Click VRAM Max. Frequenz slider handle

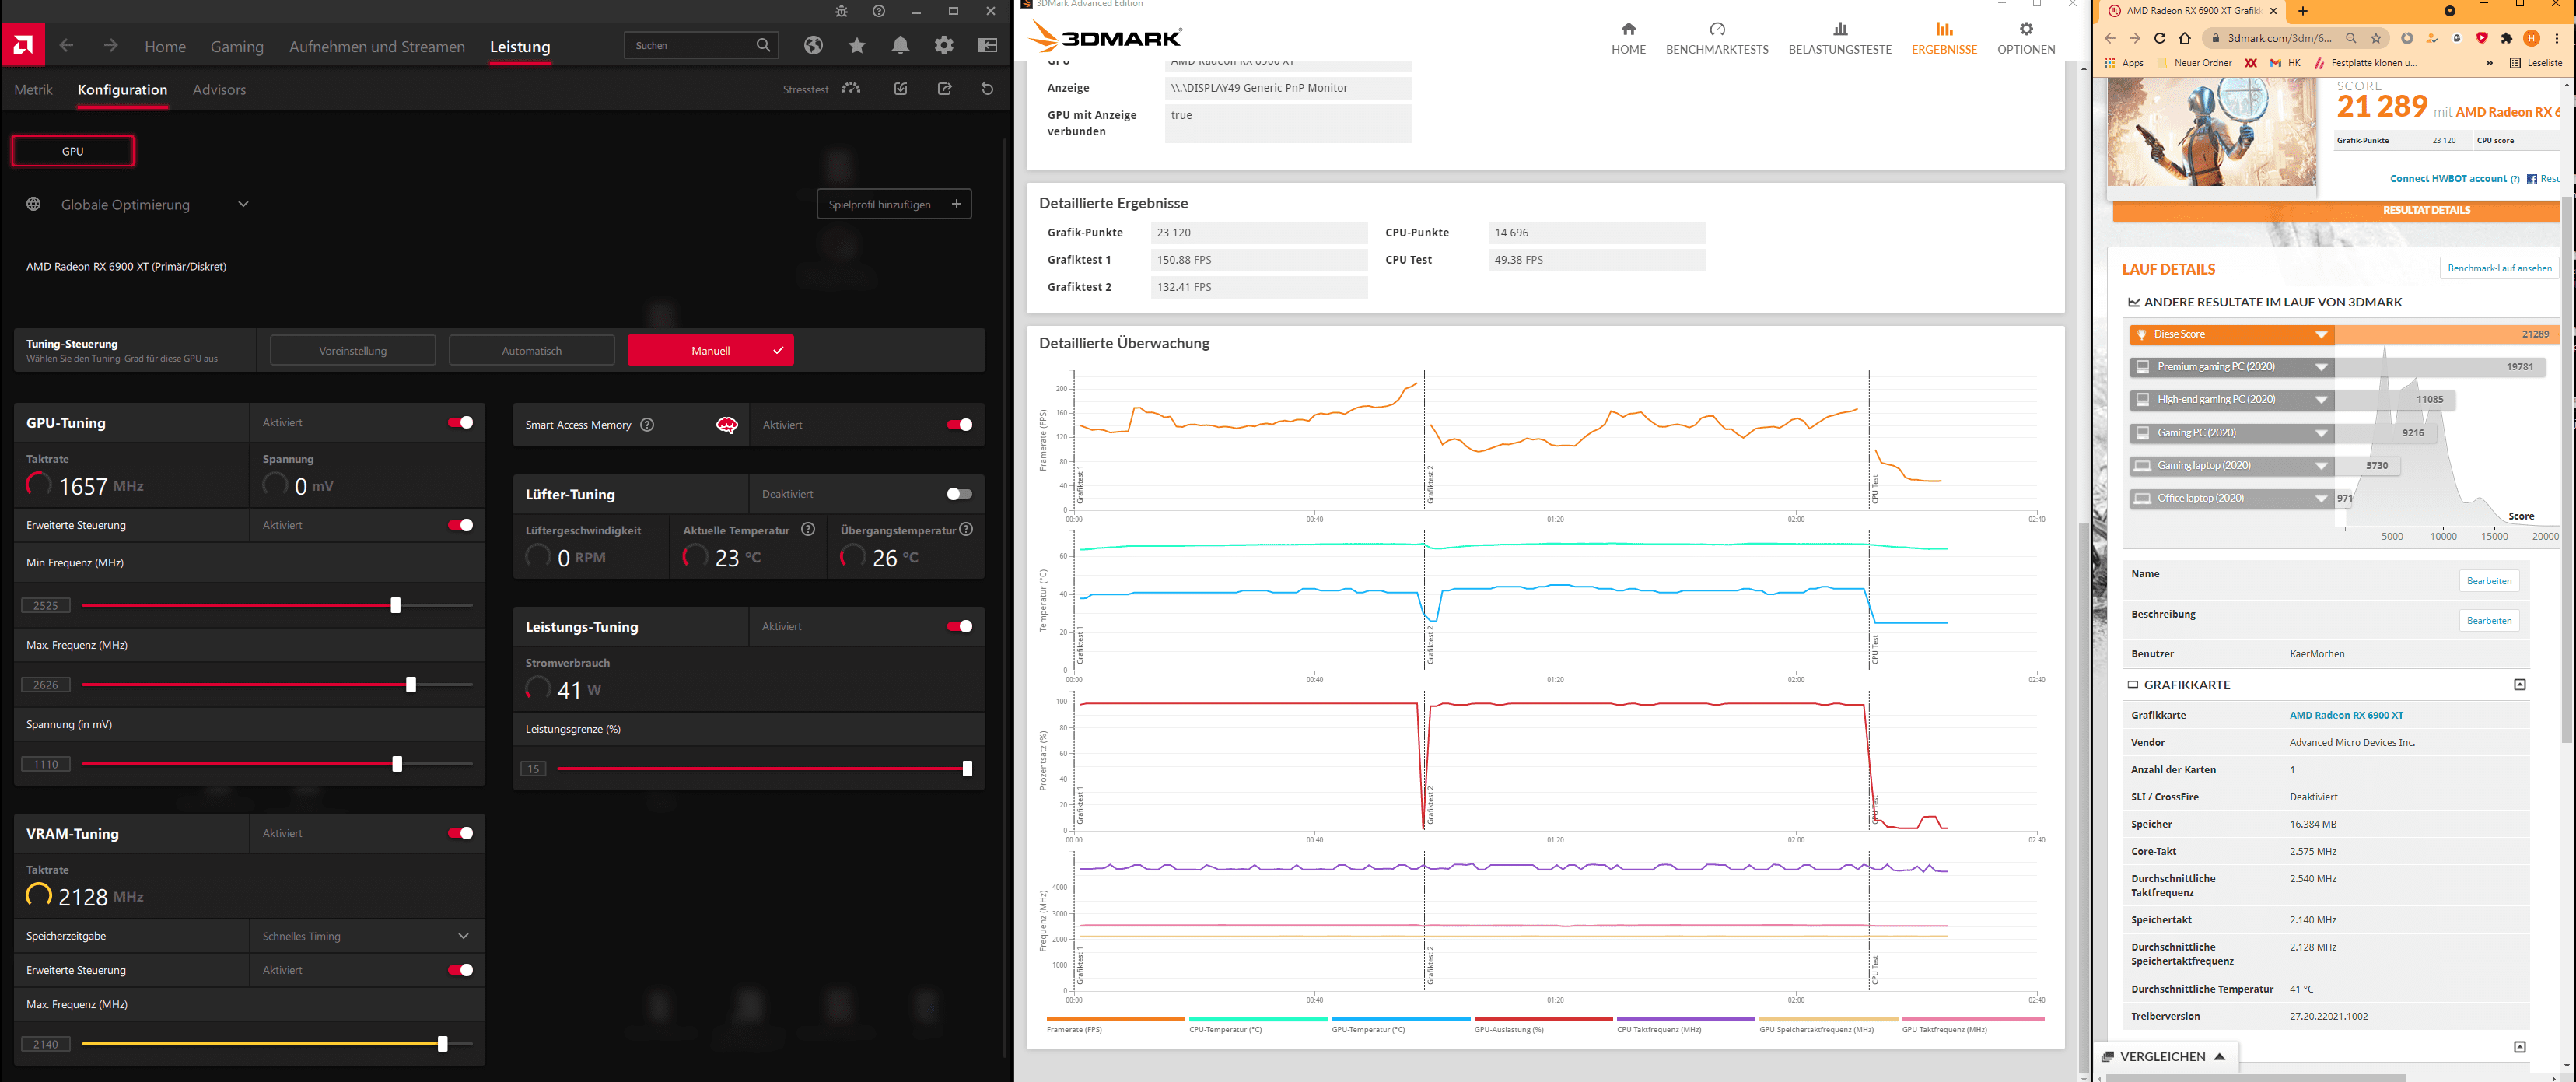442,1043
